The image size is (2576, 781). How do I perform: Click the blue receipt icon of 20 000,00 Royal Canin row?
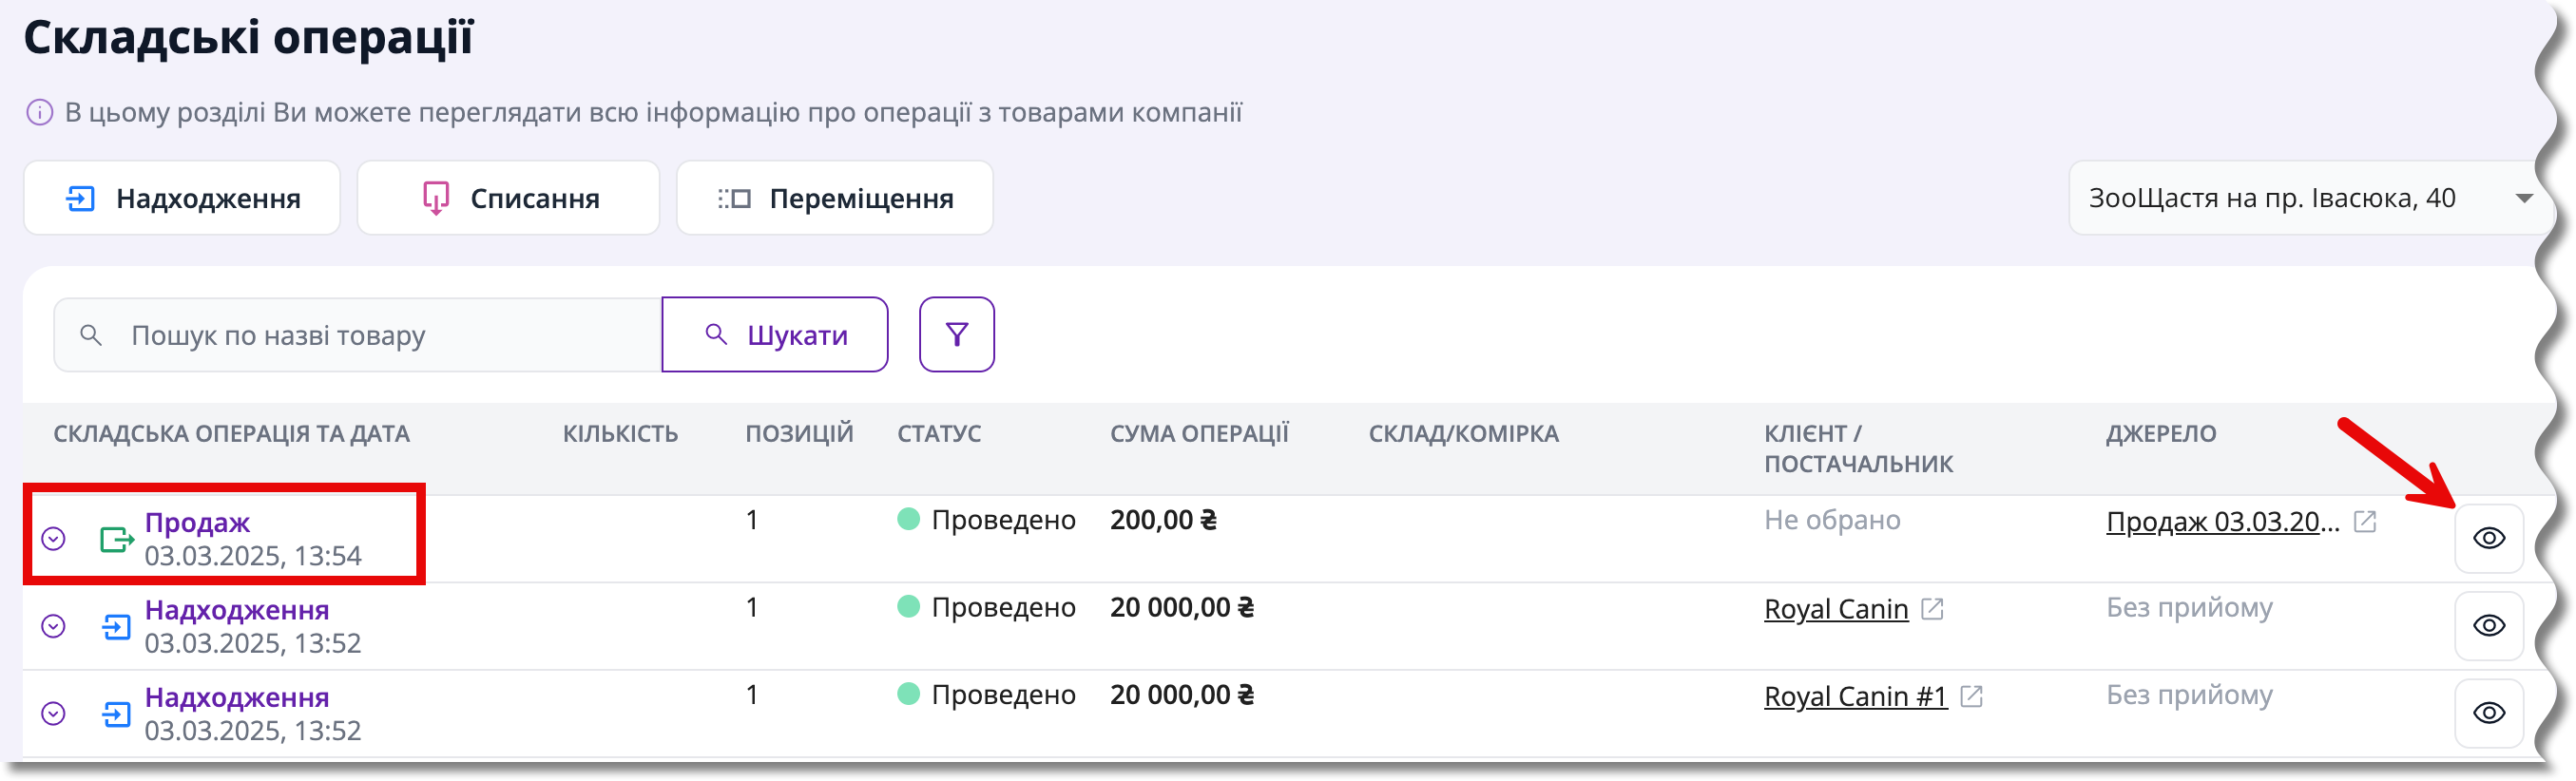pyautogui.click(x=117, y=627)
